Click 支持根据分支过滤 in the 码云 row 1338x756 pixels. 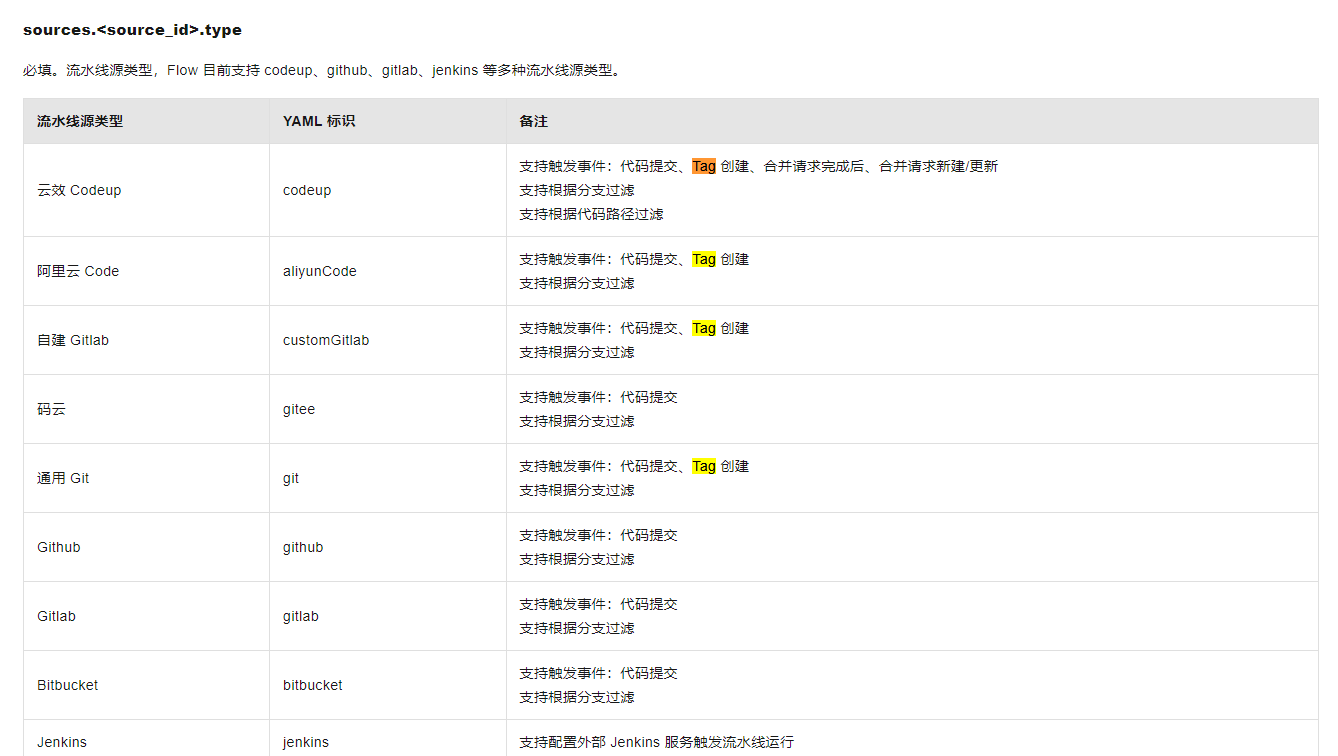pos(577,421)
